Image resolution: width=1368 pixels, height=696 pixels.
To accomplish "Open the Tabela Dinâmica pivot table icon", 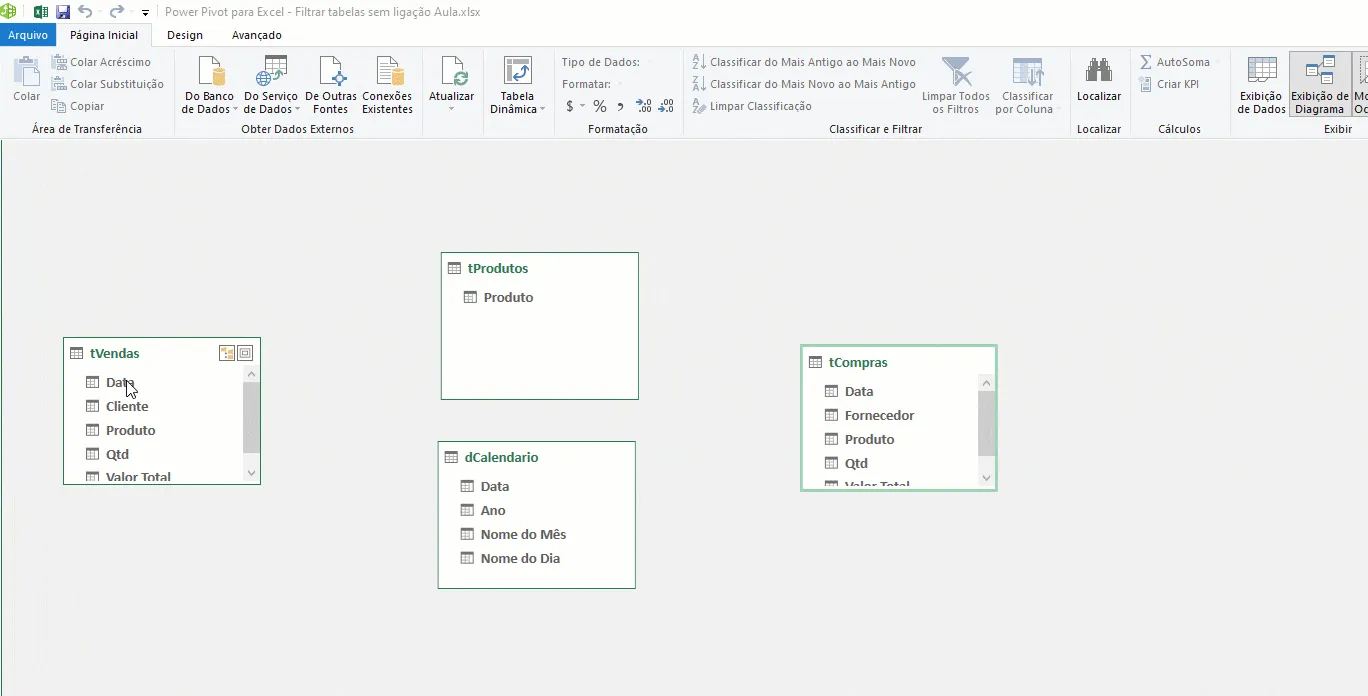I will pos(517,72).
